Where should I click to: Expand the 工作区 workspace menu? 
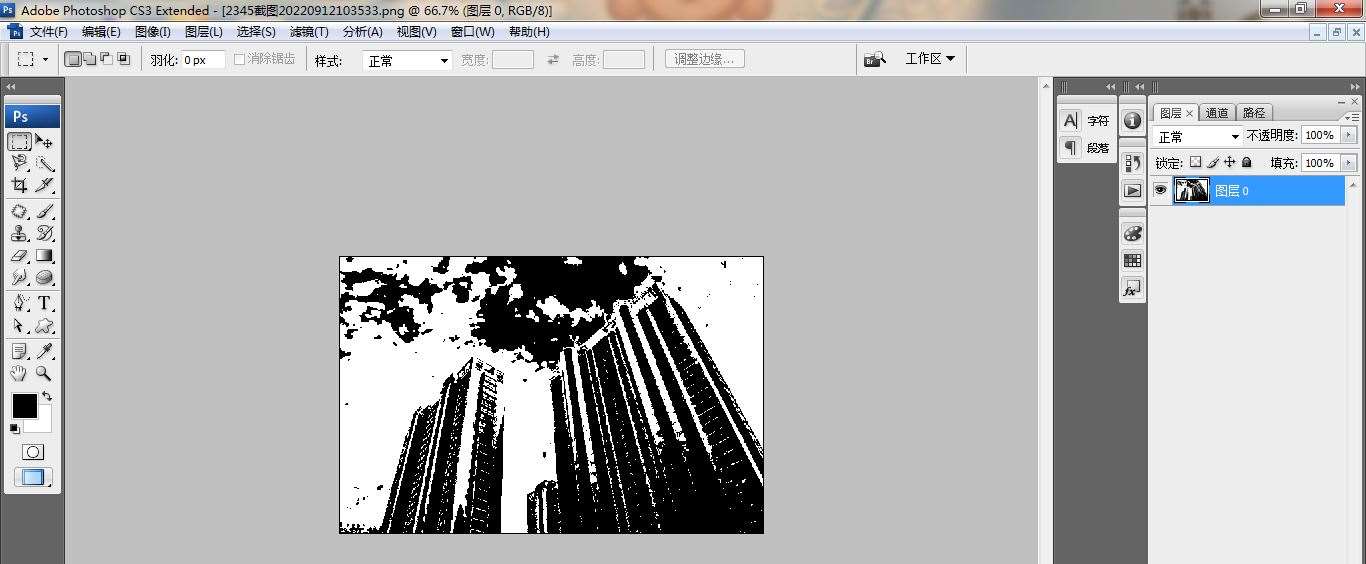click(x=929, y=59)
